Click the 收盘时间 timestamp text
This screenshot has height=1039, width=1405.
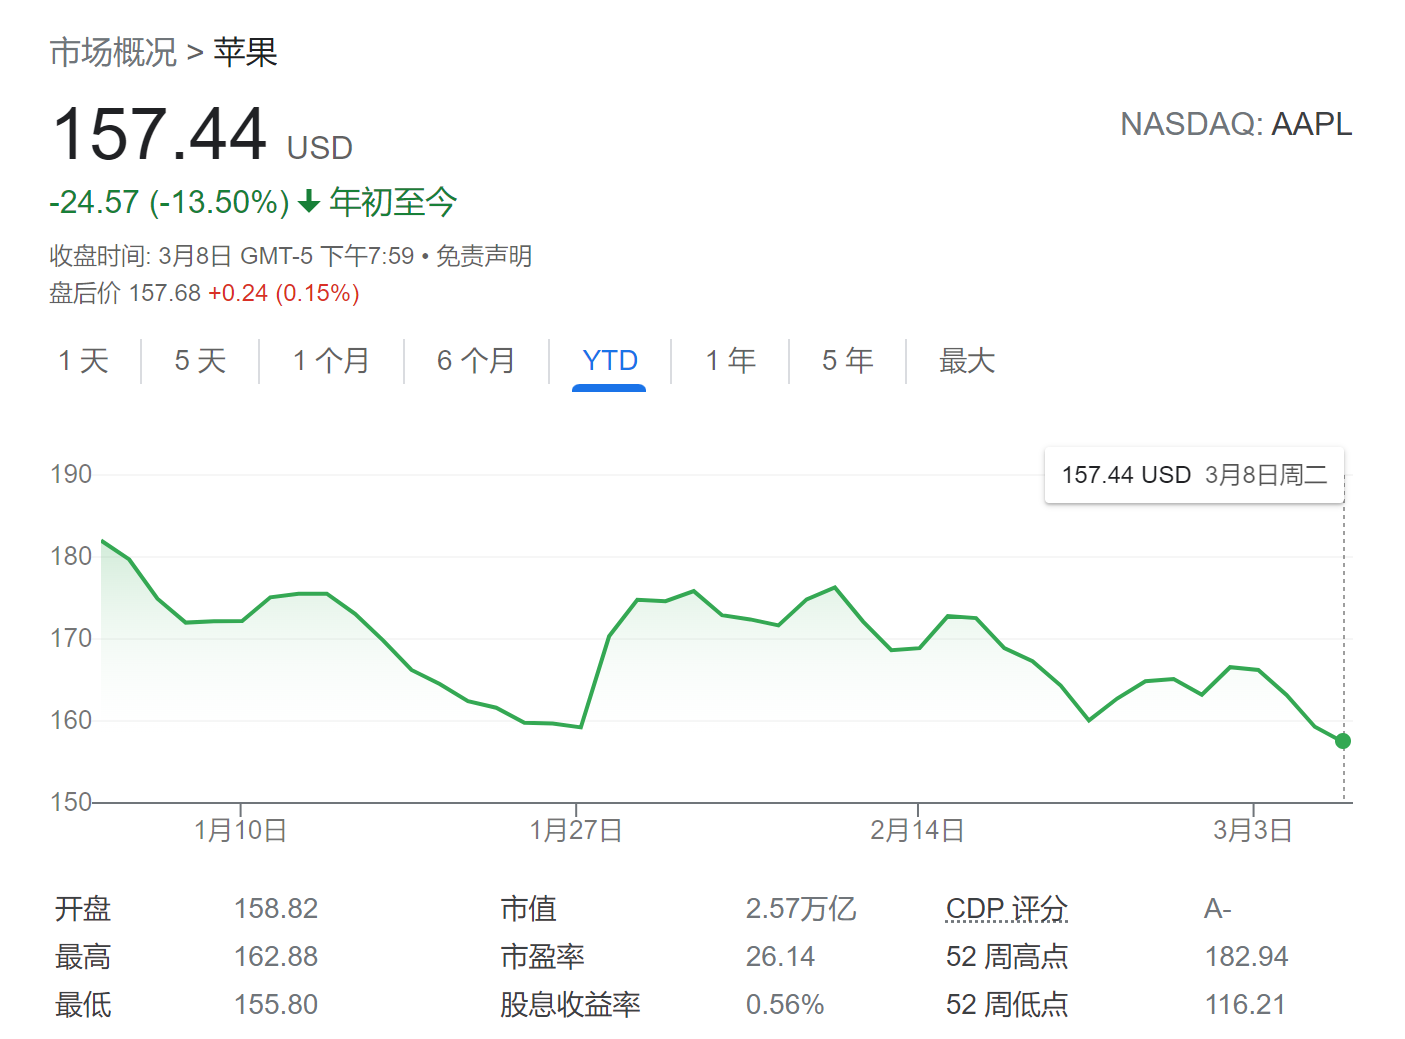[232, 256]
